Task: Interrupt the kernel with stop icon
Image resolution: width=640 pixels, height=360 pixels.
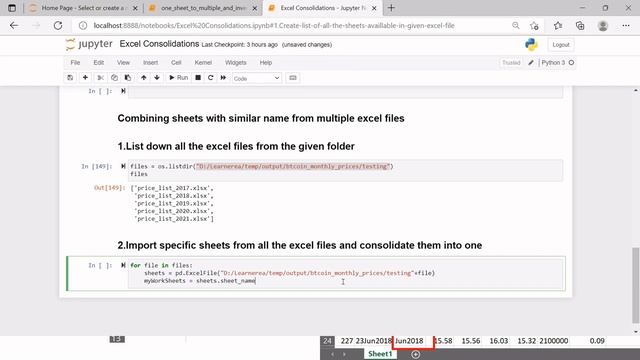Action: (x=198, y=78)
